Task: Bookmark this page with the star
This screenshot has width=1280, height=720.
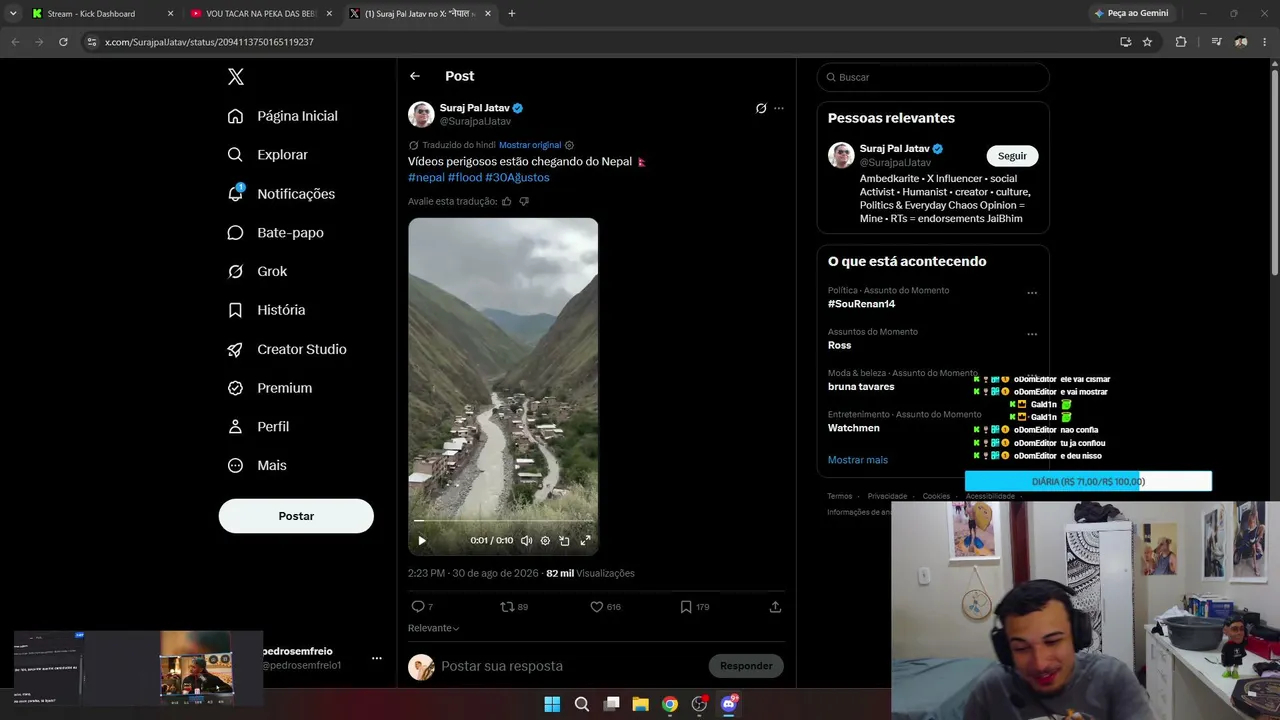Action: 1147,42
